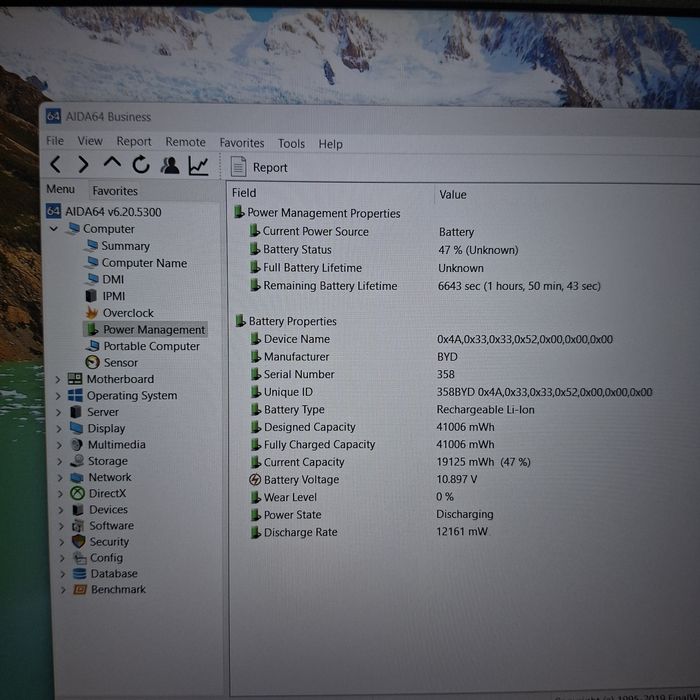700x700 pixels.
Task: Click the Back navigation arrow
Action: [x=55, y=164]
